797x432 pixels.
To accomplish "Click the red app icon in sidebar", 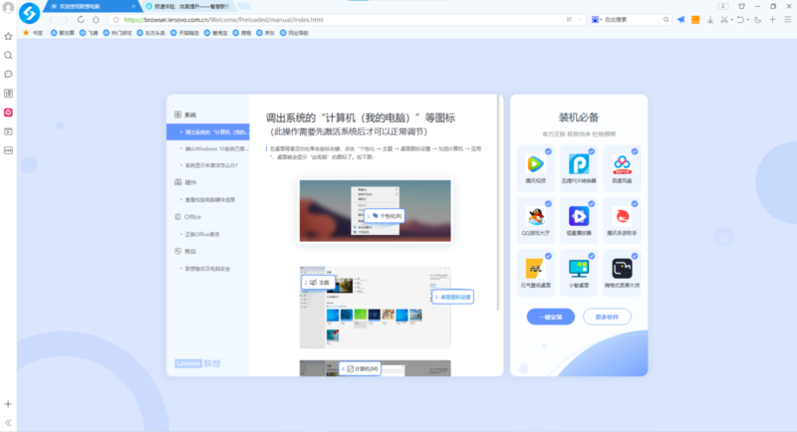I will (x=9, y=112).
